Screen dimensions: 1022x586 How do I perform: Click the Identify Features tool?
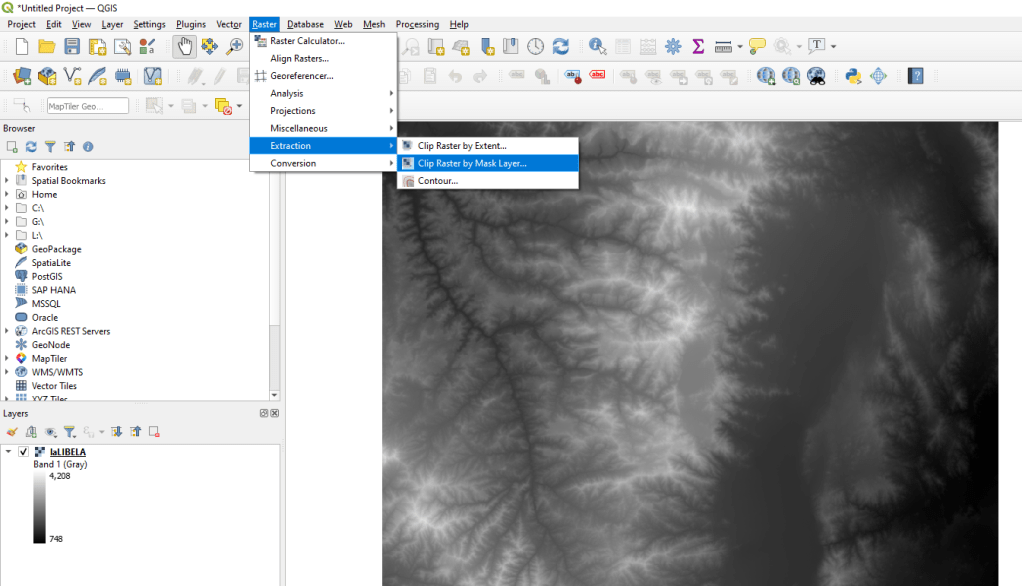click(597, 46)
